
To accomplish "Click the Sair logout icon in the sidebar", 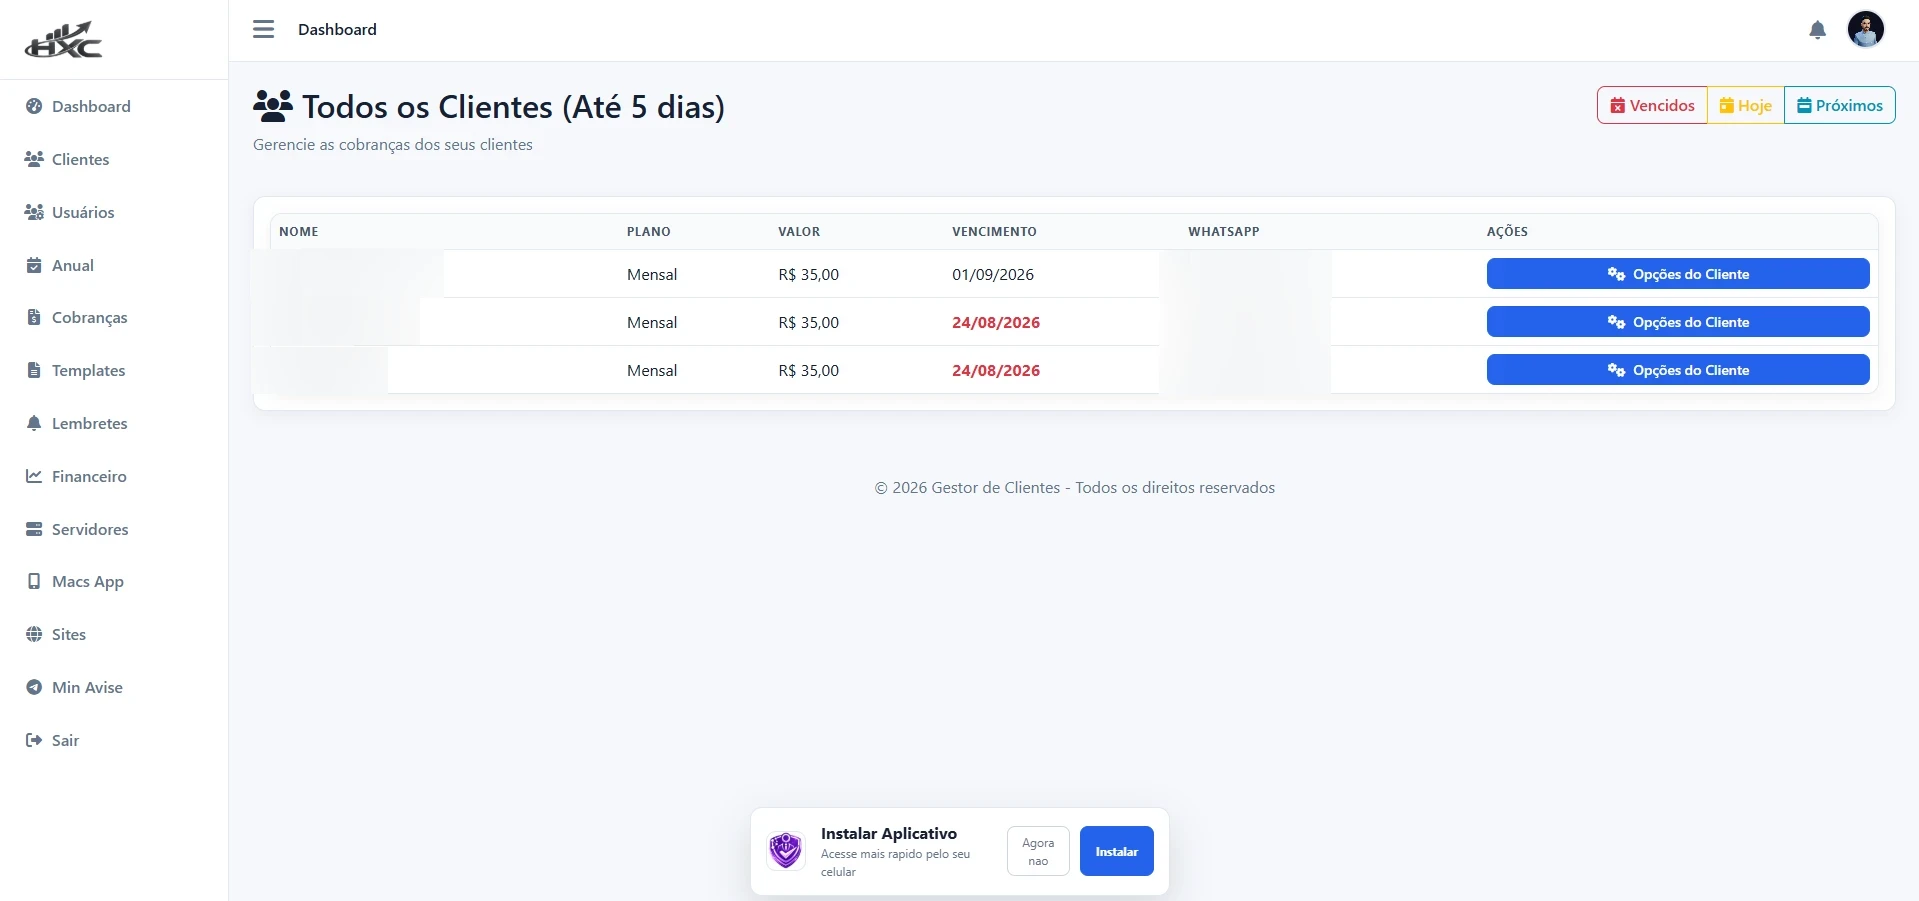I will (x=34, y=740).
